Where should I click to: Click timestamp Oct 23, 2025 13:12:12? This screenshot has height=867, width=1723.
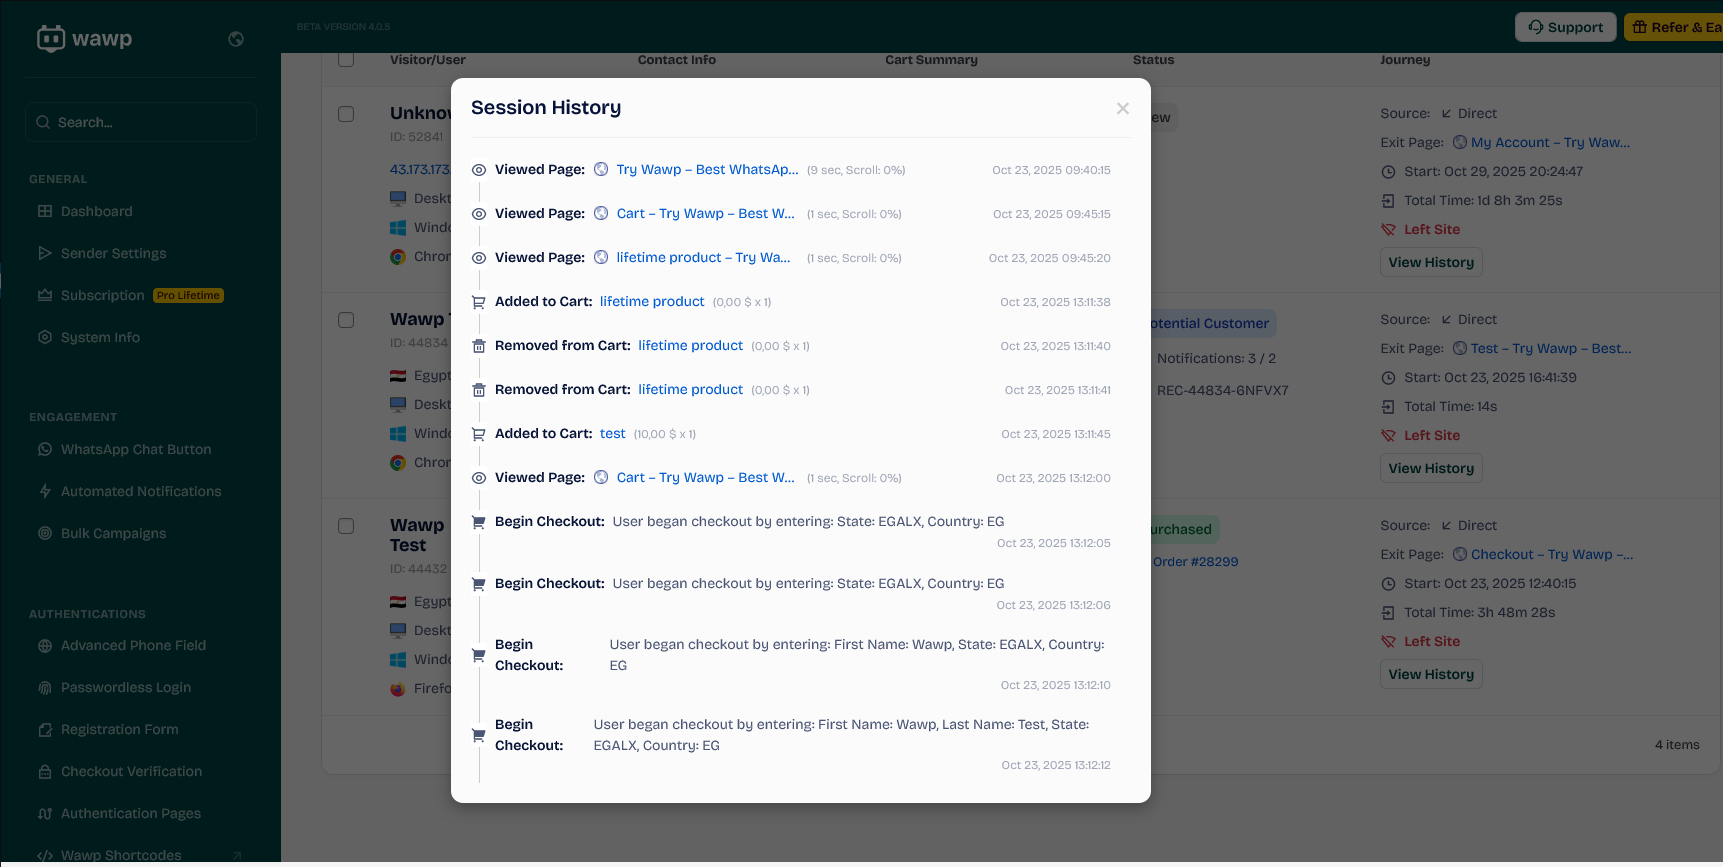(1056, 765)
